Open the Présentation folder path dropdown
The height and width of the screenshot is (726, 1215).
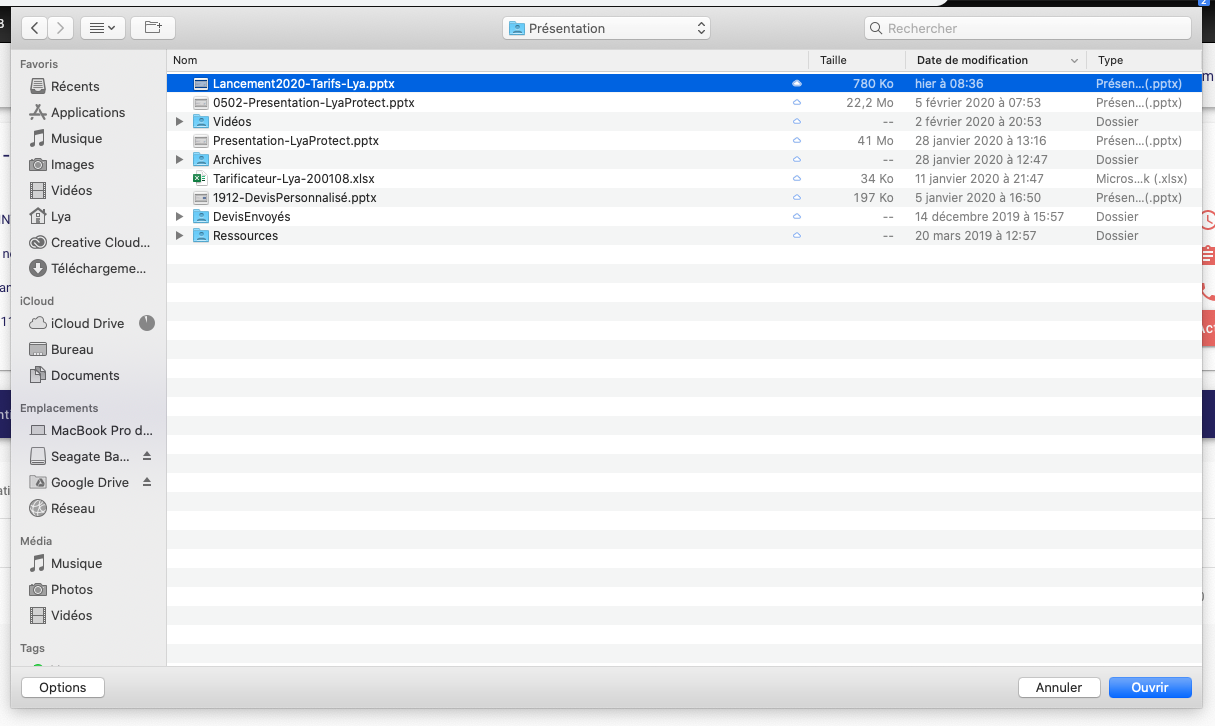click(x=606, y=28)
